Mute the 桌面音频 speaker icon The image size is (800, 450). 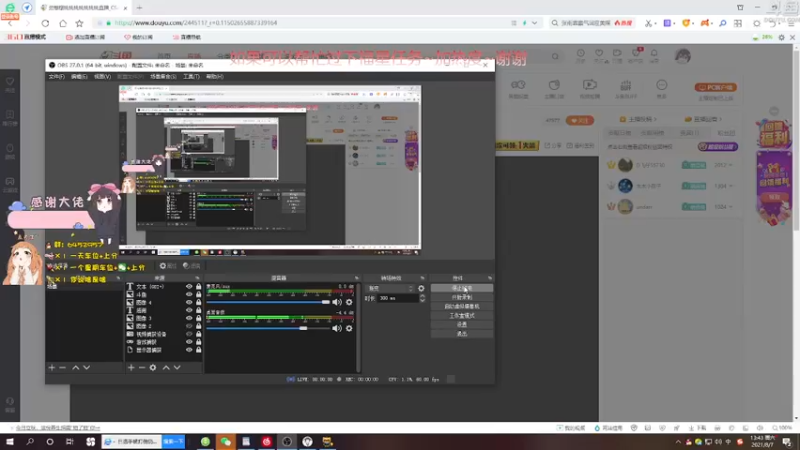(x=337, y=329)
